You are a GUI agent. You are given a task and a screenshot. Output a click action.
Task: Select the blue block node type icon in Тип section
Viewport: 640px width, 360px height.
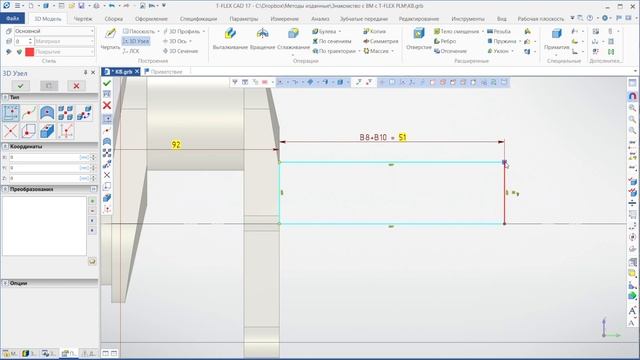point(47,131)
